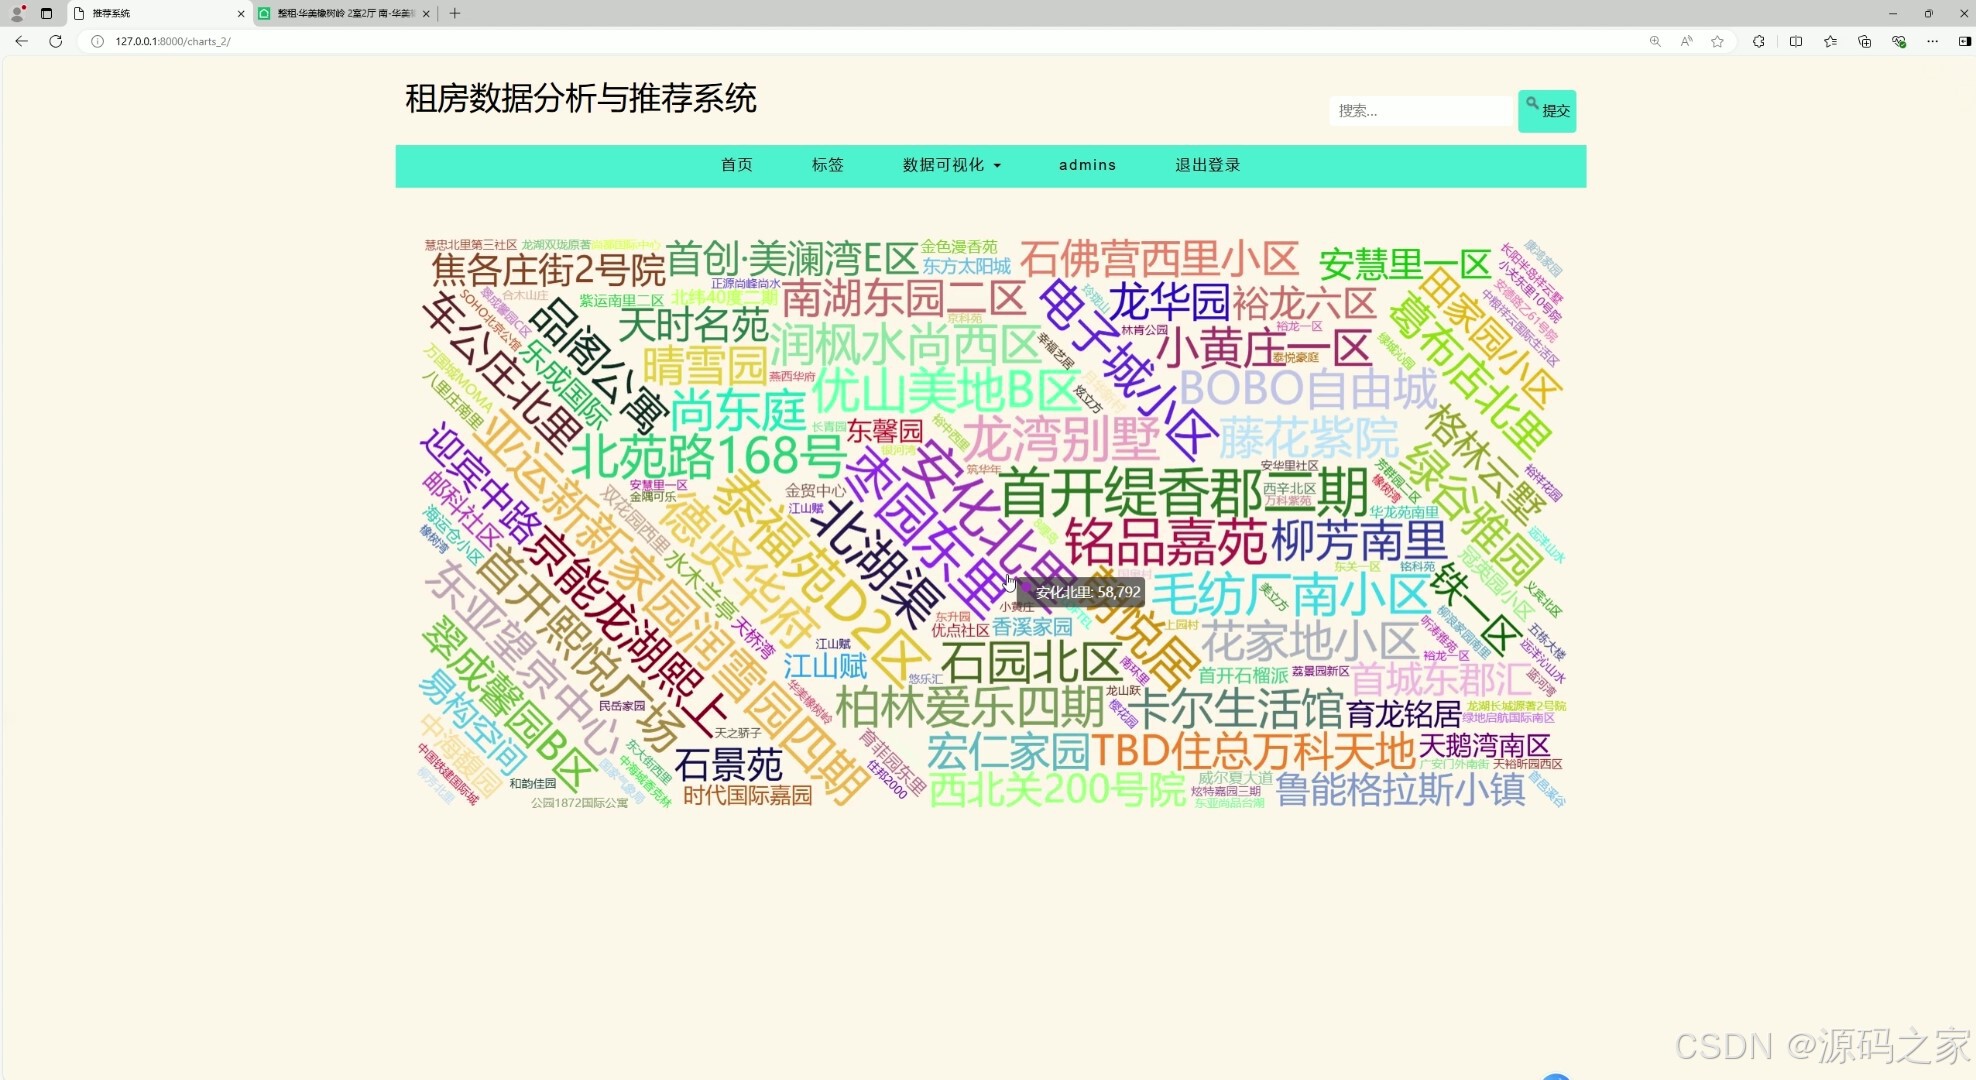Open the split screen icon in the toolbar
Screen dimensions: 1976x1080
[x=1796, y=41]
